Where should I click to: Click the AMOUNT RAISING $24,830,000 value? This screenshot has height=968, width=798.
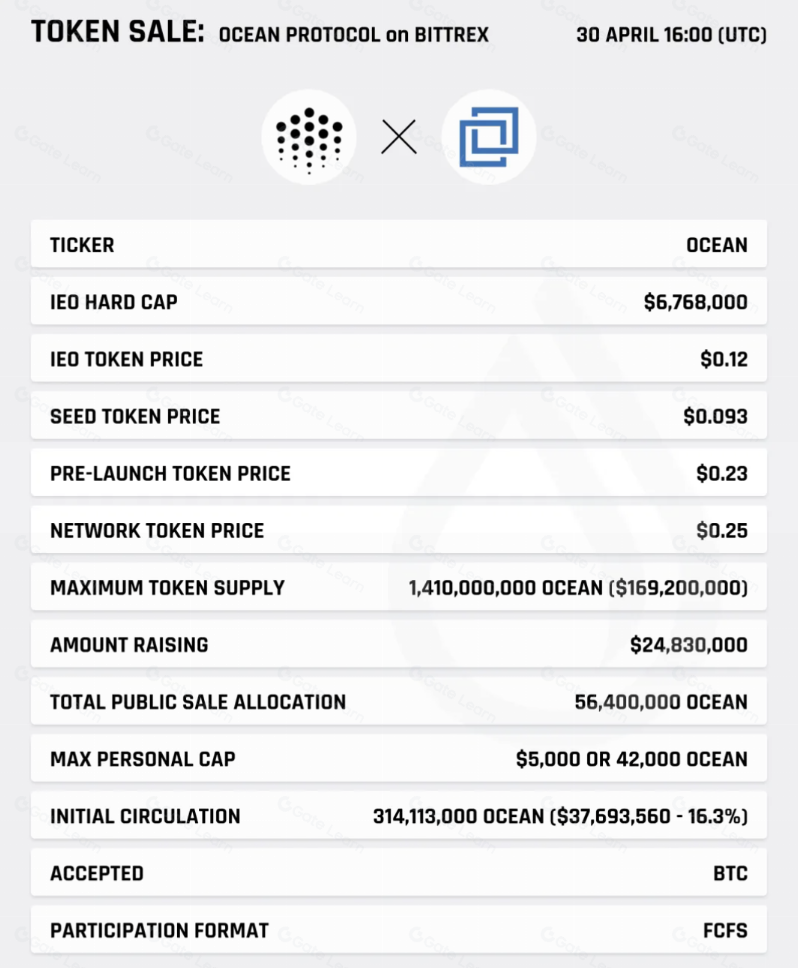click(688, 645)
